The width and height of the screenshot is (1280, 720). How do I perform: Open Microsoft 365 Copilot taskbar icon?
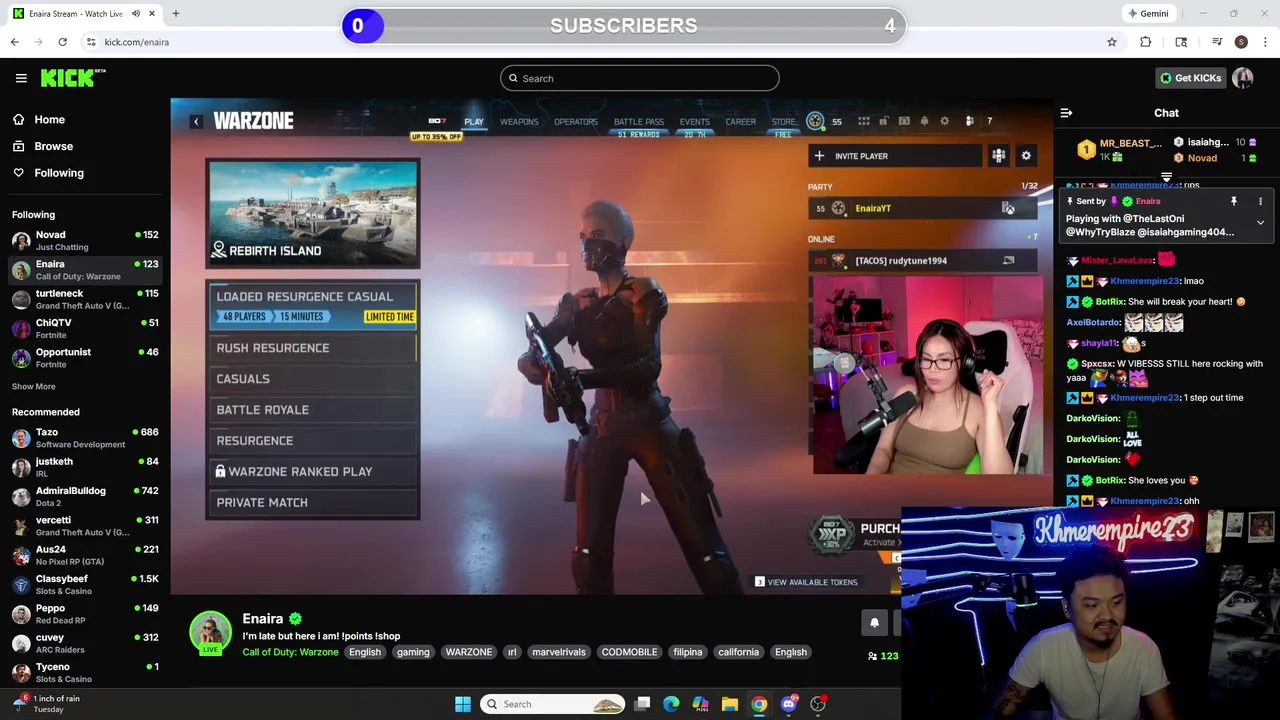(x=700, y=704)
